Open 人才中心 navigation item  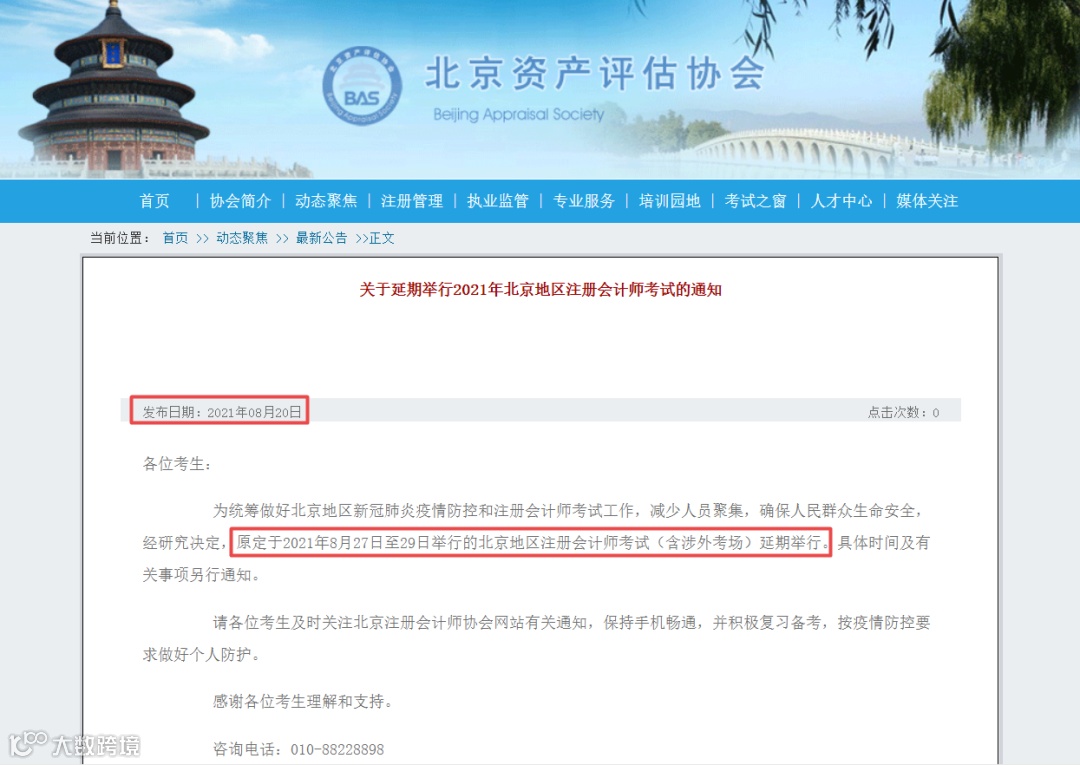(x=841, y=201)
